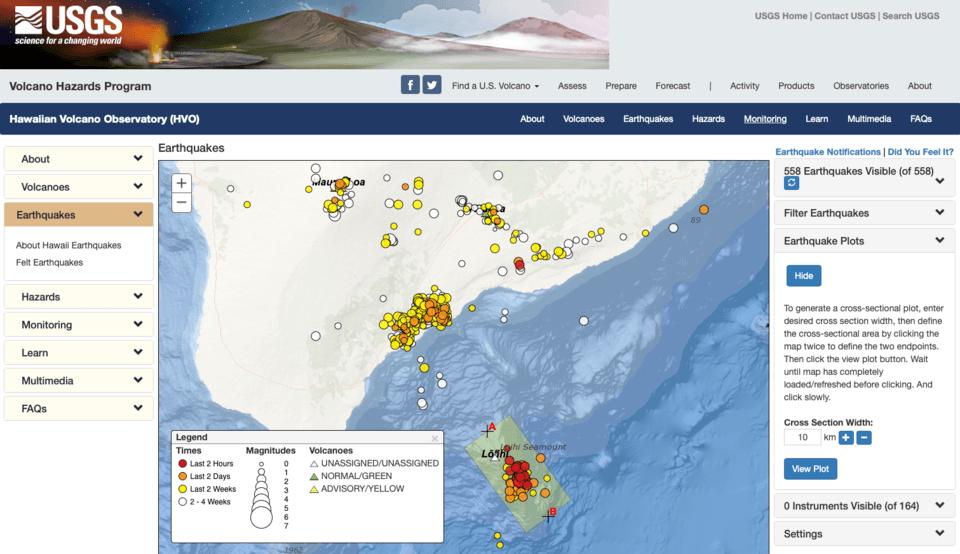This screenshot has height=554, width=960.
Task: Open the Felt Earthquakes link
Action: tap(50, 263)
